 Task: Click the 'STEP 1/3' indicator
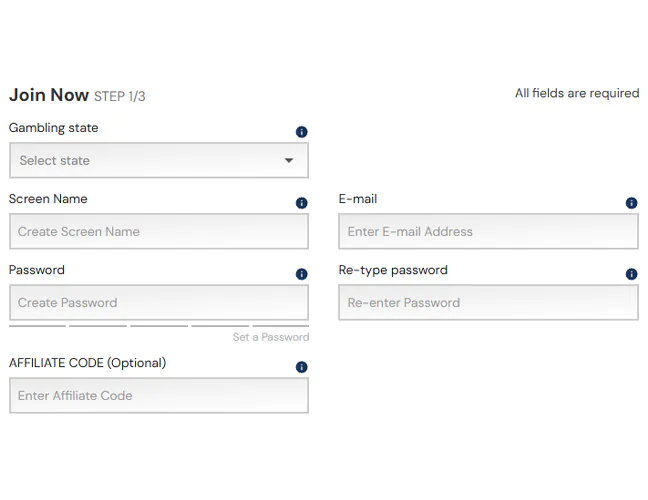click(120, 97)
